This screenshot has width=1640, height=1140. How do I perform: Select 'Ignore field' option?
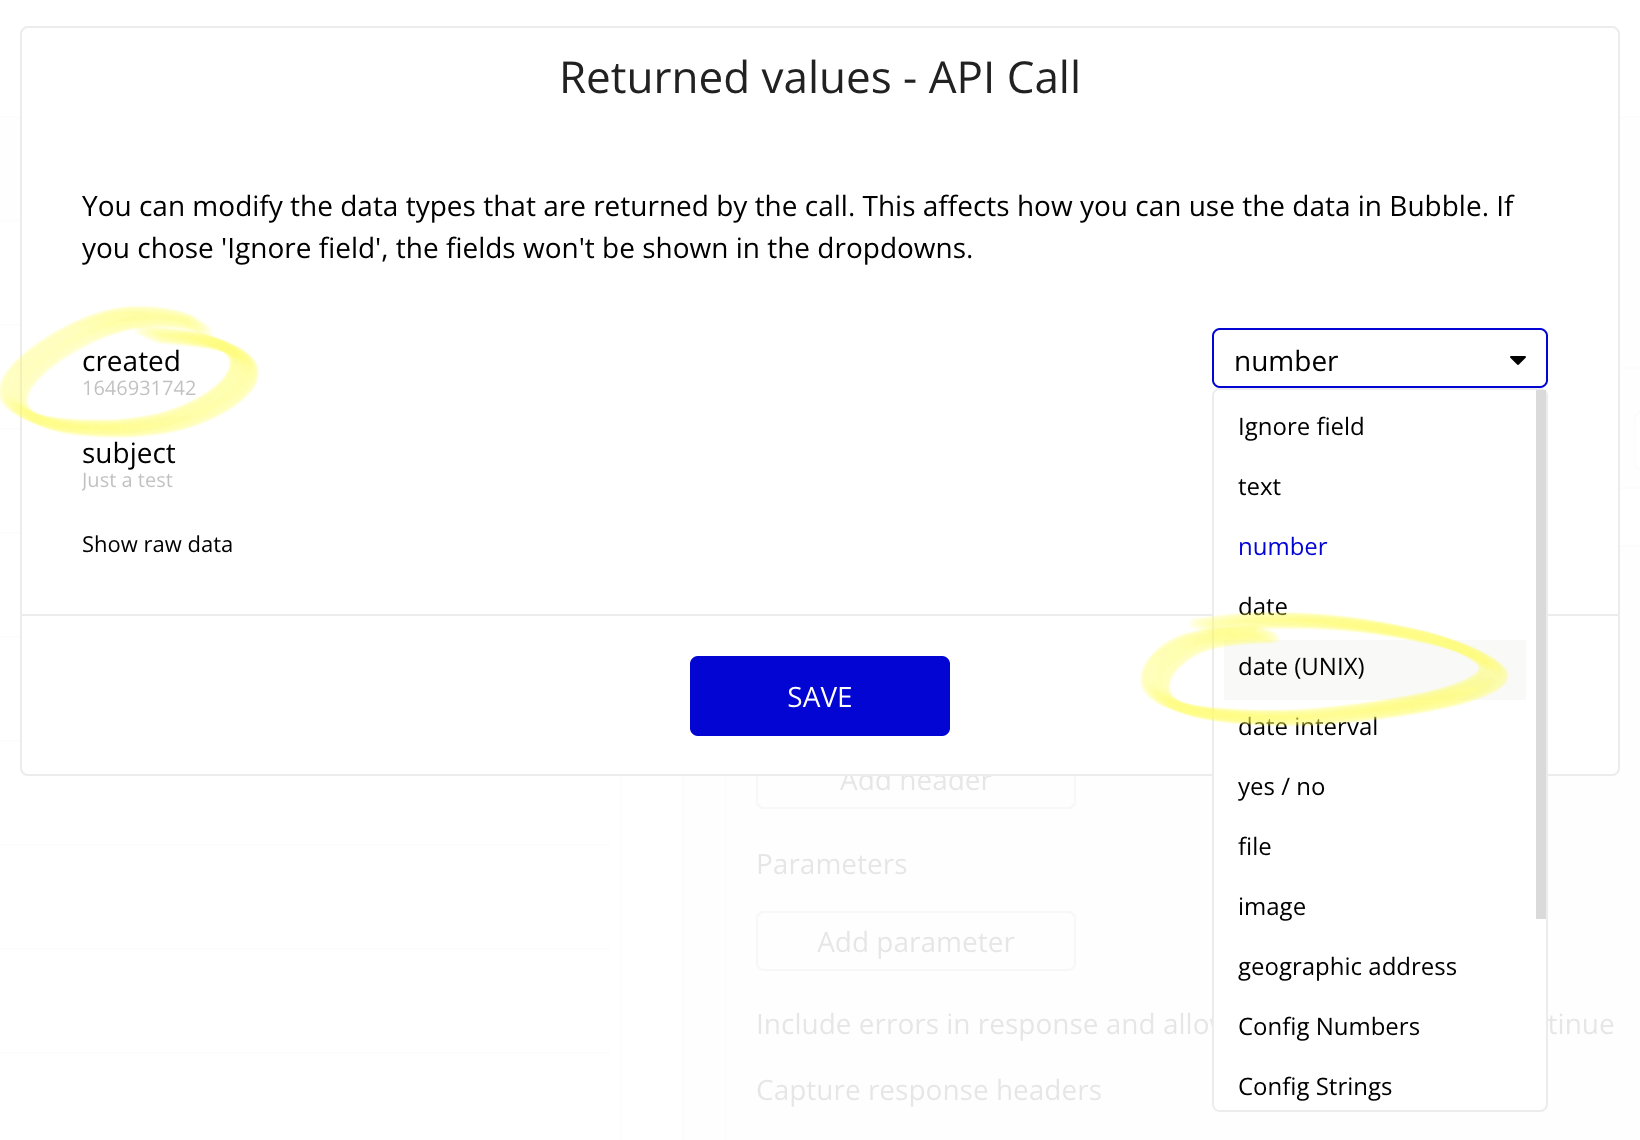(x=1300, y=427)
